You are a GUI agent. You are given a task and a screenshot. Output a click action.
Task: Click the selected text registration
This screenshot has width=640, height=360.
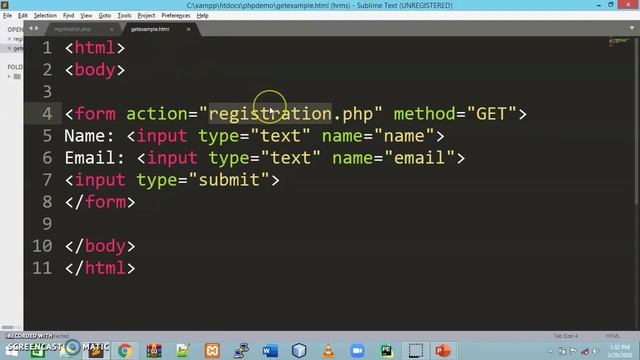(x=270, y=114)
